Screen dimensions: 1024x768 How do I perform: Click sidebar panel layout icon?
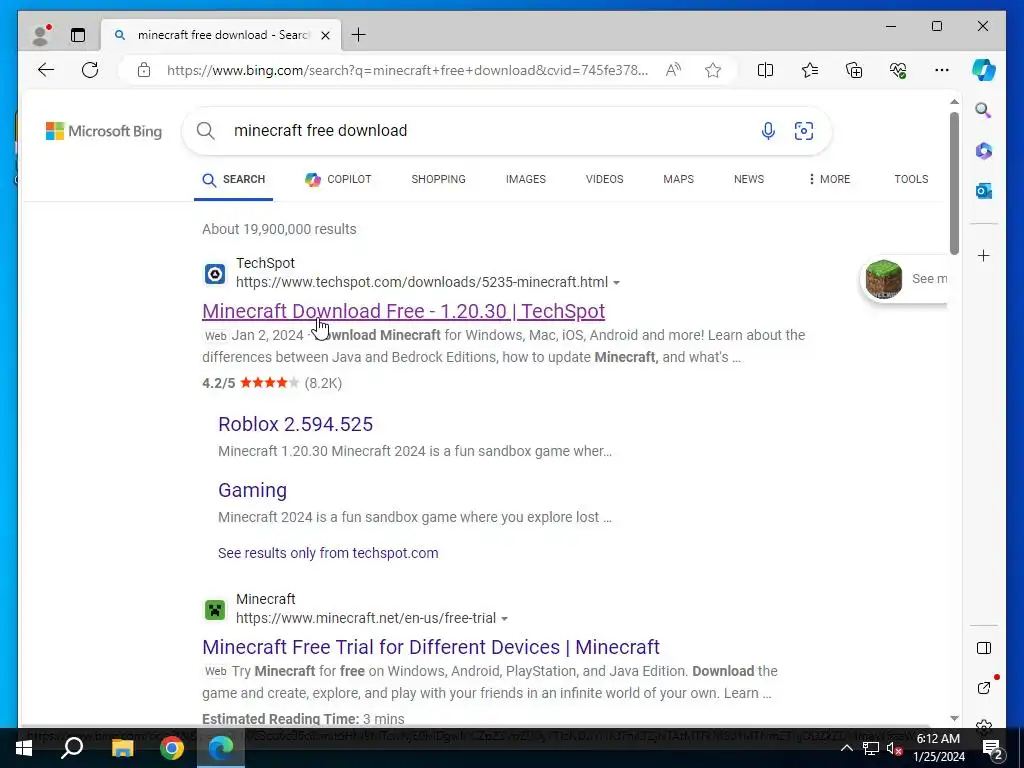(x=984, y=648)
